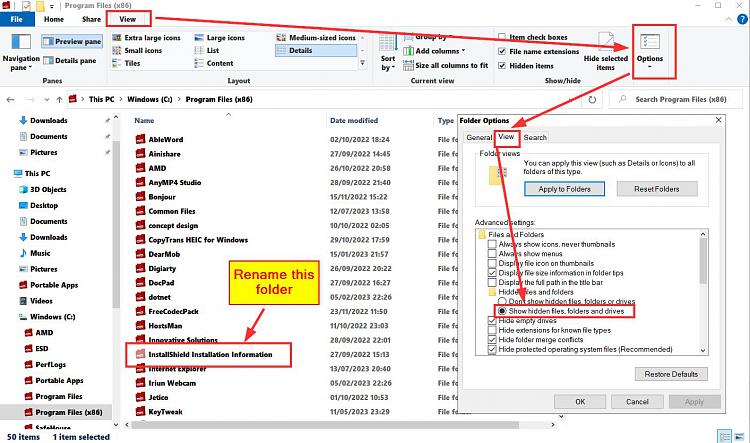Open Add columns dropdown
Image resolution: width=750 pixels, height=443 pixels.
tap(434, 51)
